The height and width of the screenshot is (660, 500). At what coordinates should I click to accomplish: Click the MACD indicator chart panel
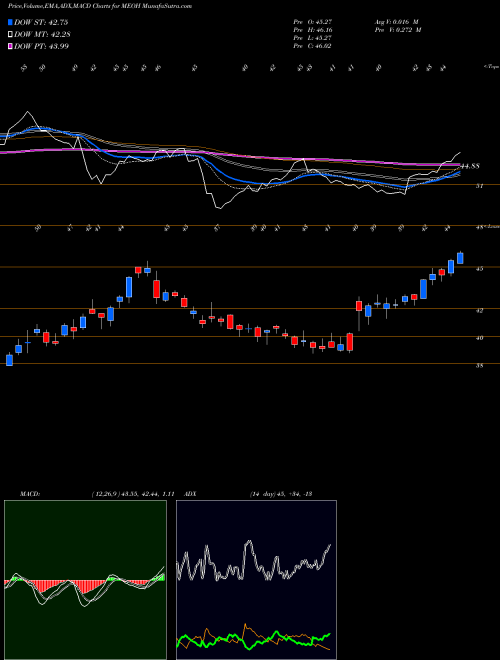click(x=85, y=580)
